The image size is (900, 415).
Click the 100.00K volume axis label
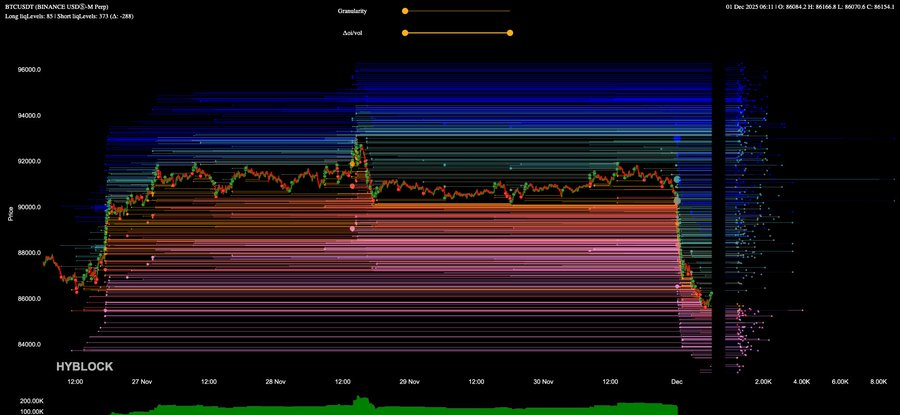click(31, 412)
